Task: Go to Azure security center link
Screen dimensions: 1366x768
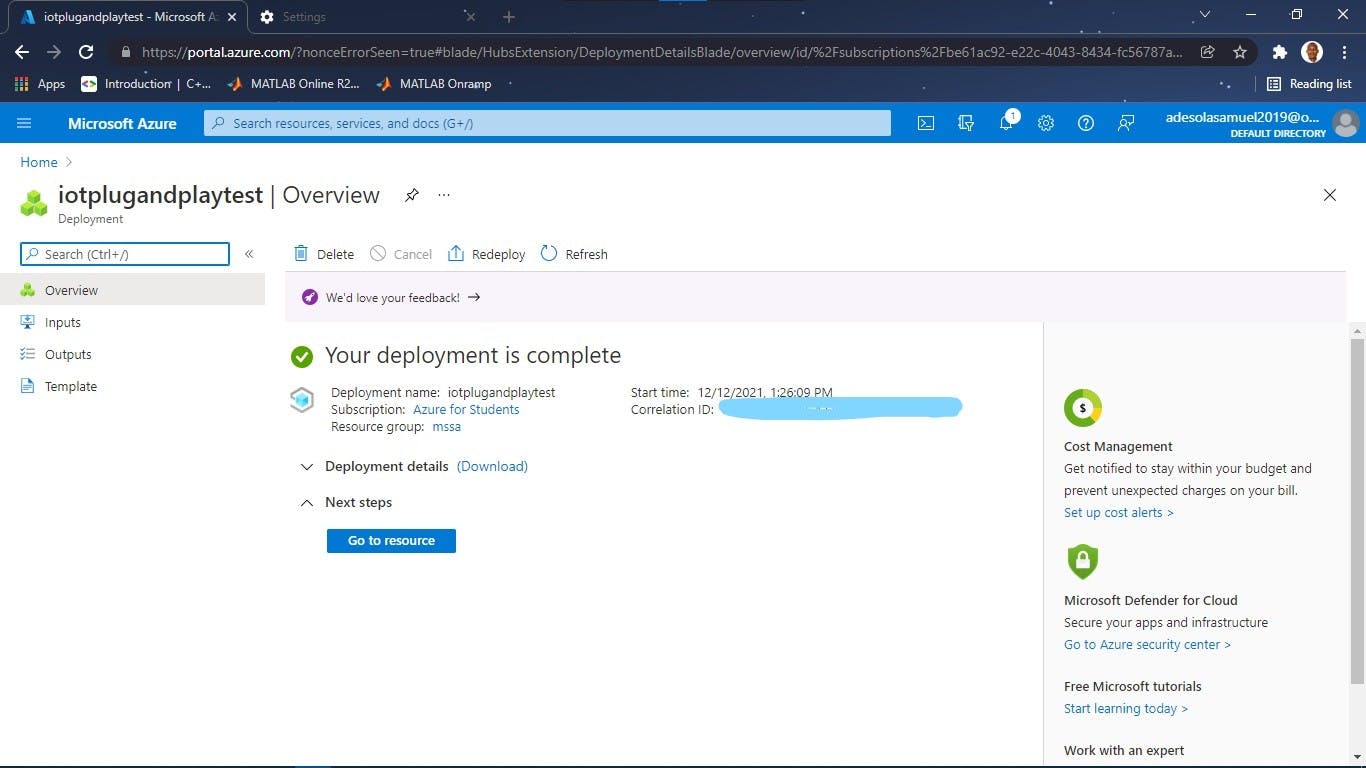Action: click(1147, 644)
